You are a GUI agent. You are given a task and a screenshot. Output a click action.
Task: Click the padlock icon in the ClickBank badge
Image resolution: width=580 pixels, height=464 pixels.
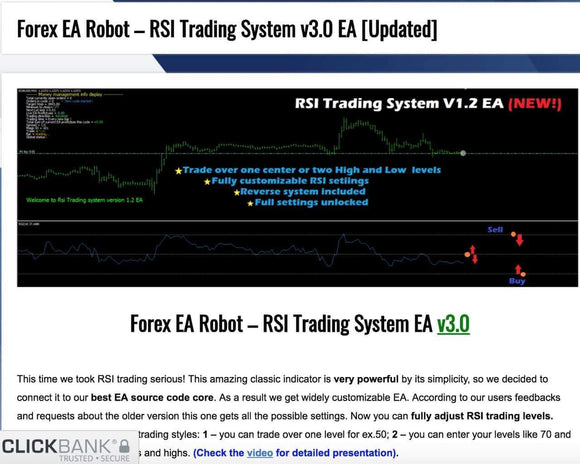click(124, 446)
